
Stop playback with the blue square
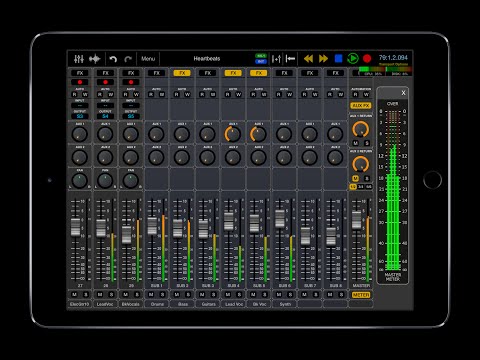point(338,59)
